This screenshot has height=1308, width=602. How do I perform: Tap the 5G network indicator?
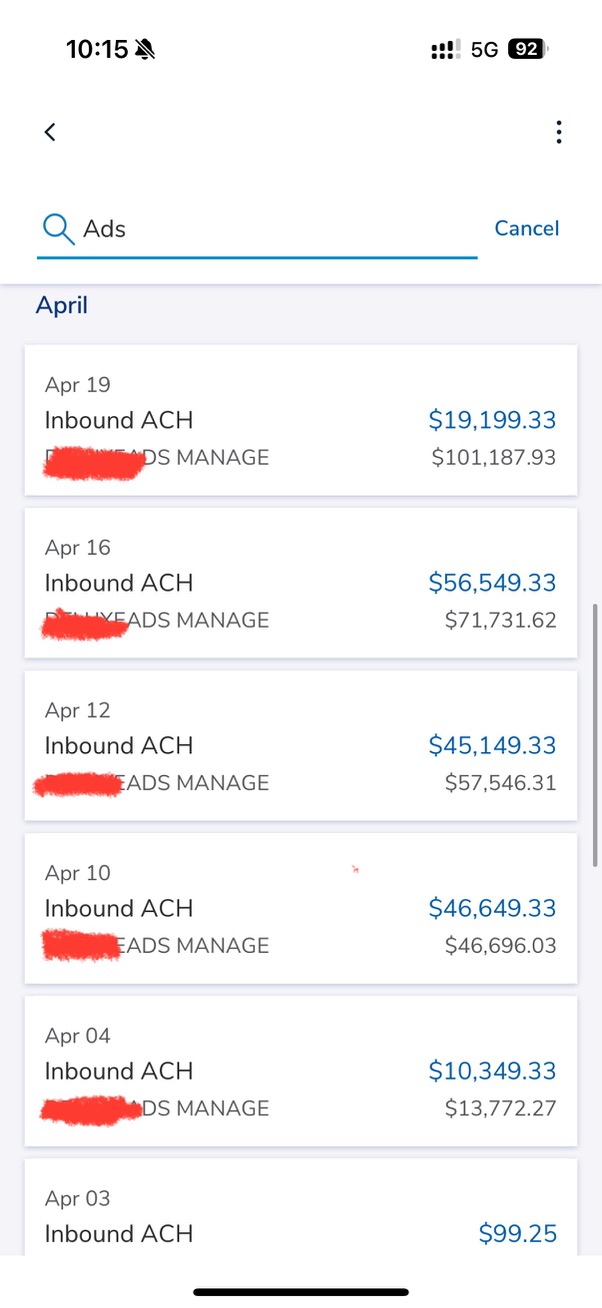[484, 49]
